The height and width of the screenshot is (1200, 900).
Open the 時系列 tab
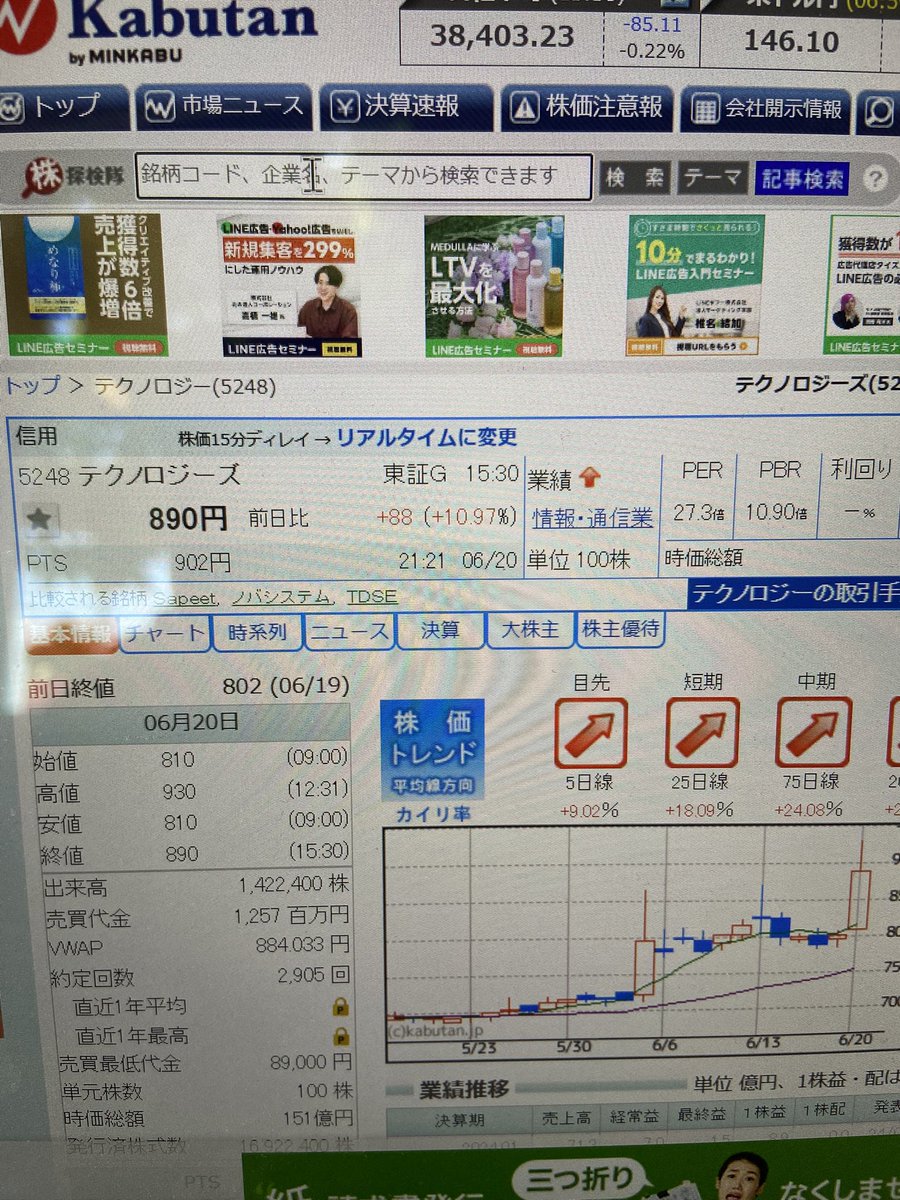tap(255, 631)
